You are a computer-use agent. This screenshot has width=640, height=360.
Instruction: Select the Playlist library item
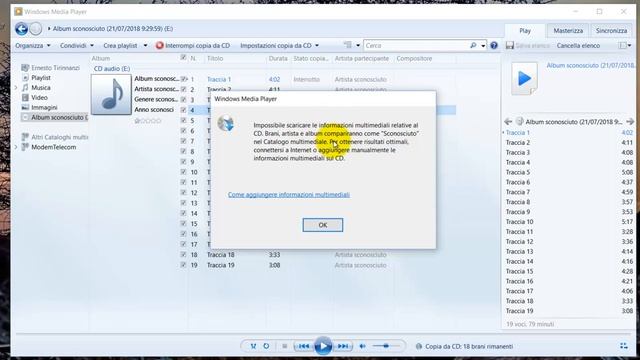(x=41, y=78)
